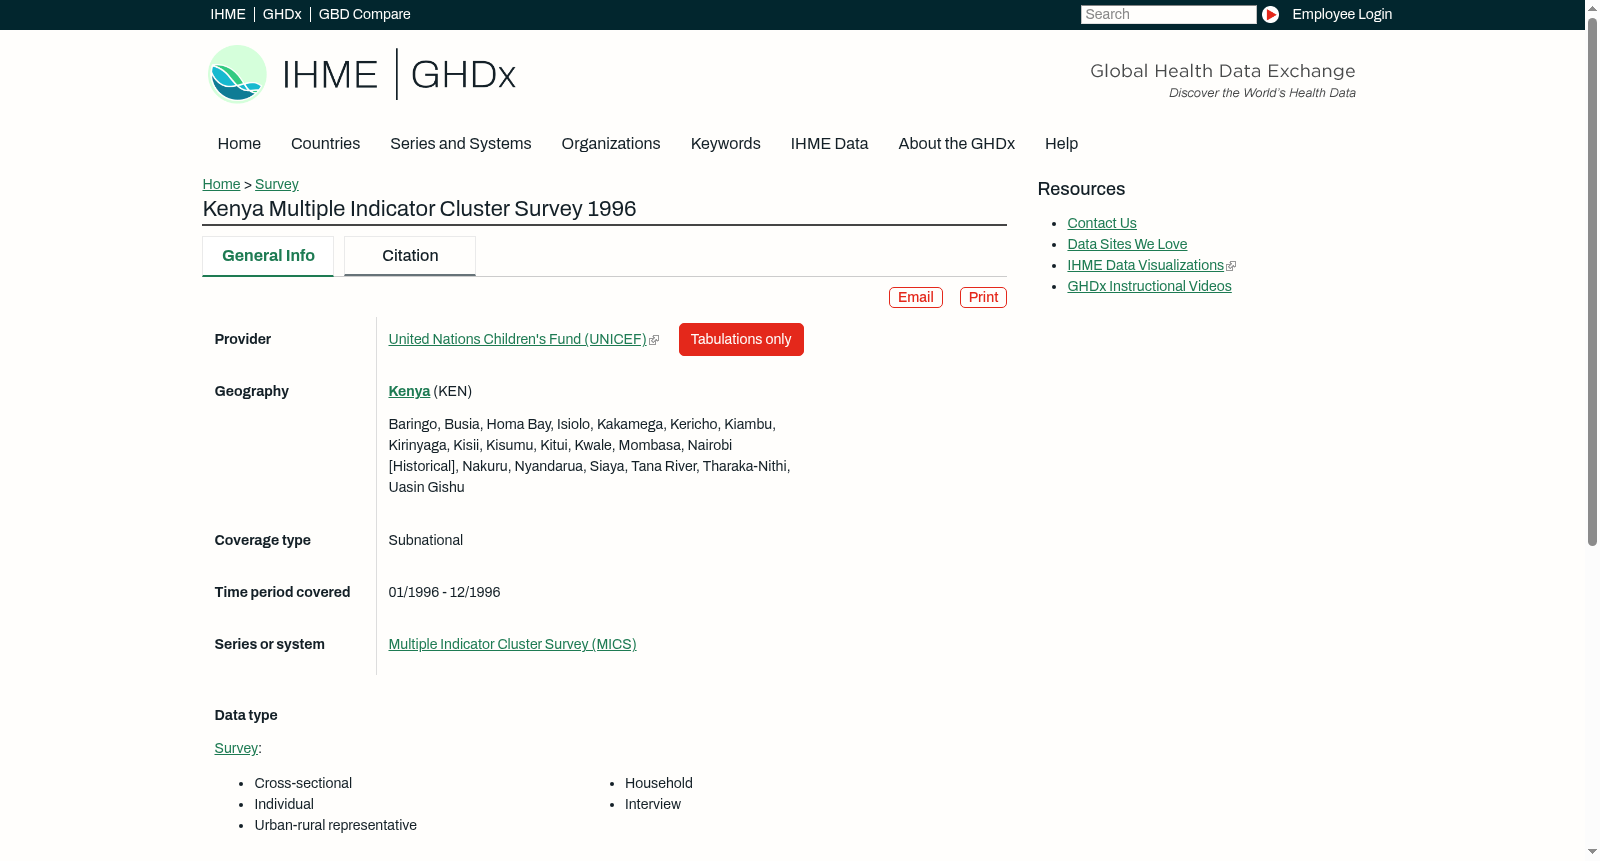Click the 'Household' list item
Viewport: 1600px width, 861px height.
(x=659, y=783)
